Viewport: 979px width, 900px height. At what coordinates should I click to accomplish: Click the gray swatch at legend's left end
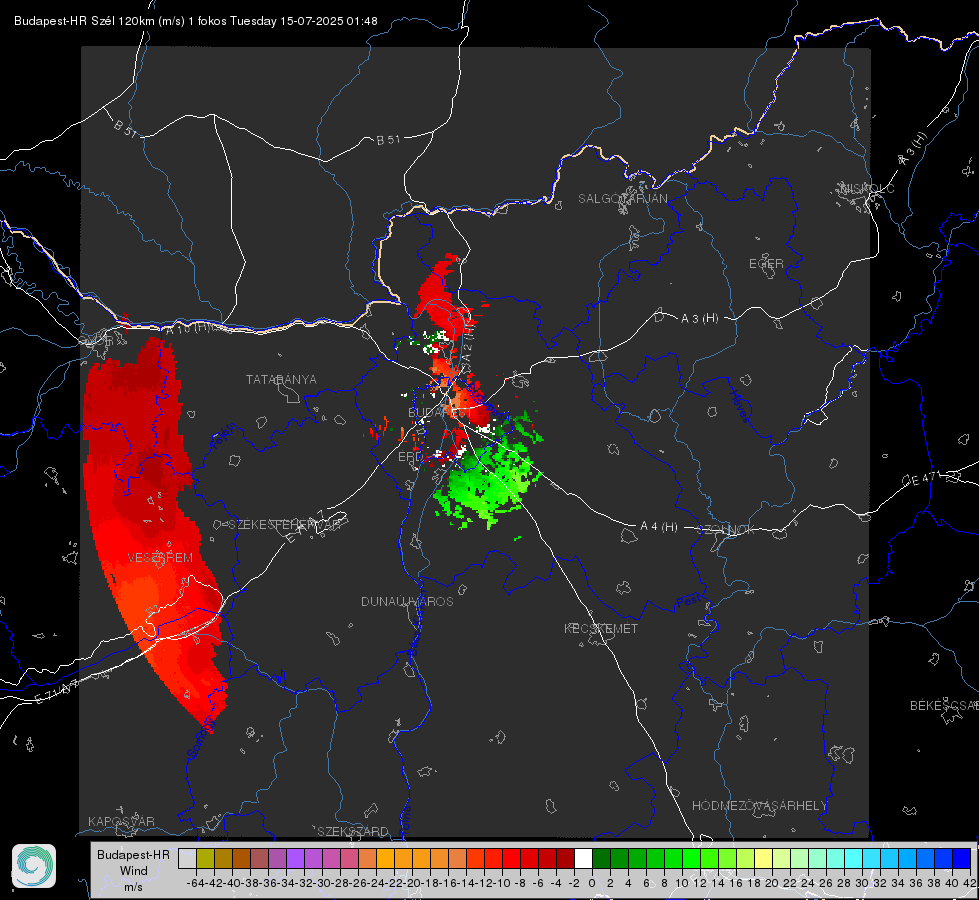[187, 858]
